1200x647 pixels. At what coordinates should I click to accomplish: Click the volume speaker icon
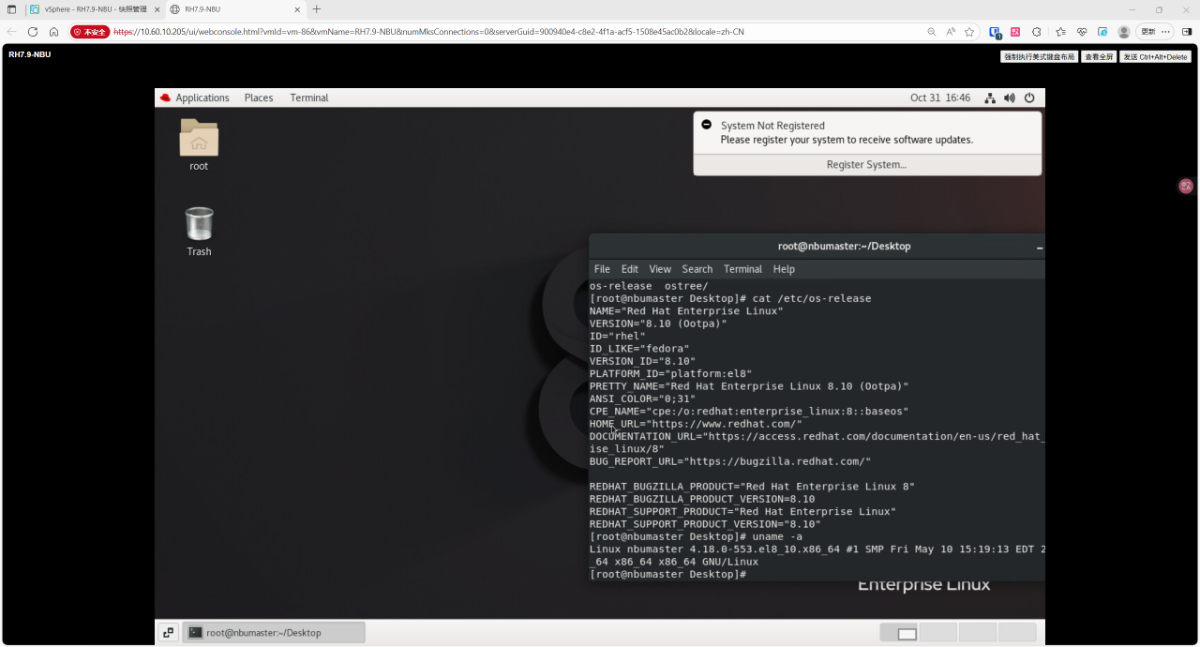click(x=1009, y=98)
